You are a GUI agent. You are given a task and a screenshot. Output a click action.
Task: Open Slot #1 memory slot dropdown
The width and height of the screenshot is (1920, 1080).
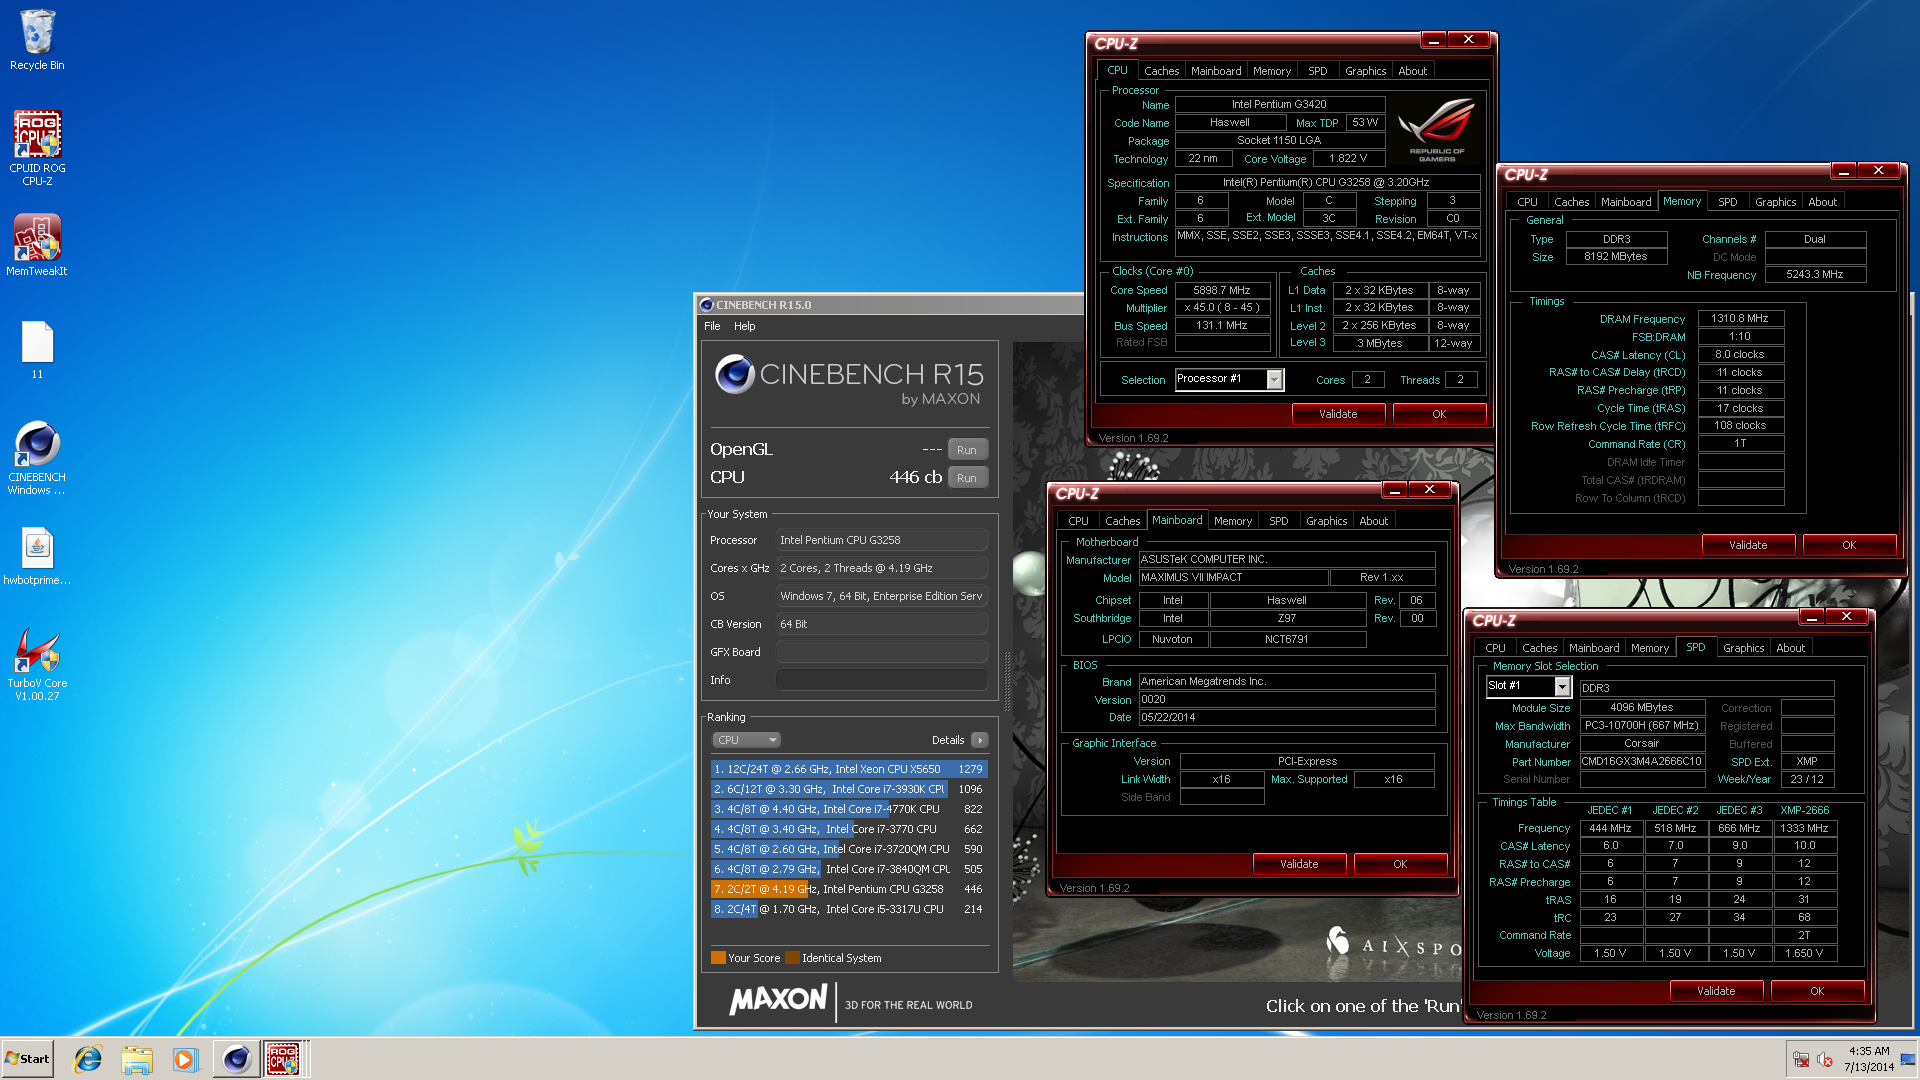pos(1562,686)
